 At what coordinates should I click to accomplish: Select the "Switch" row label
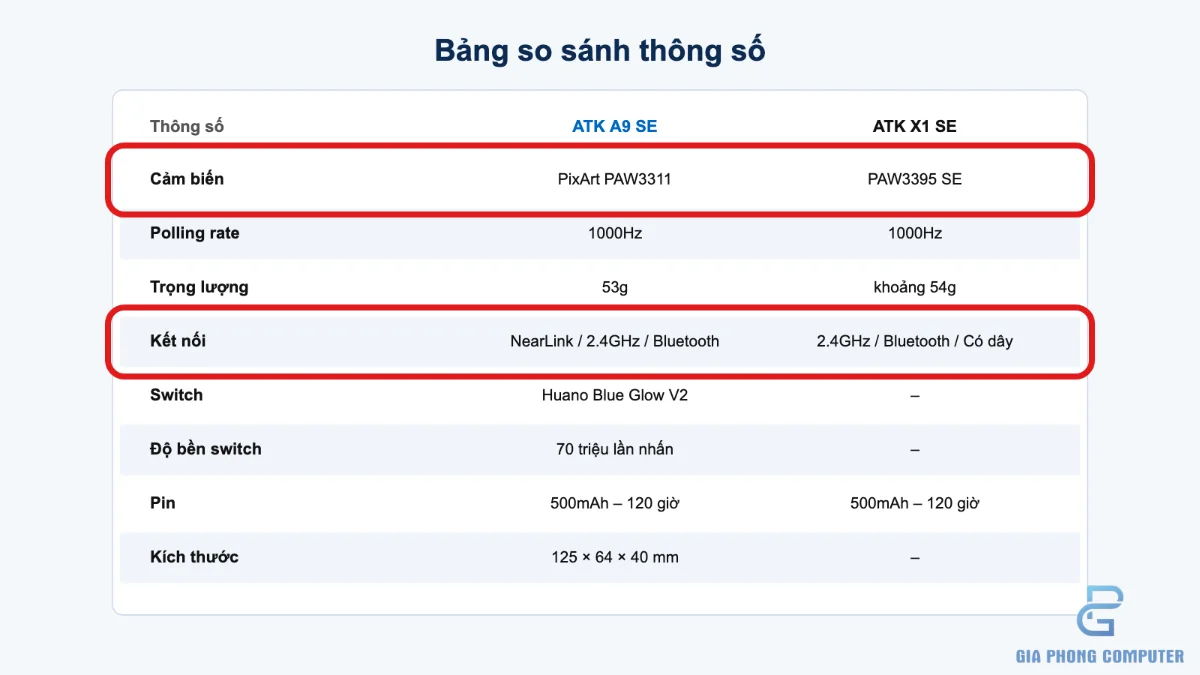176,395
